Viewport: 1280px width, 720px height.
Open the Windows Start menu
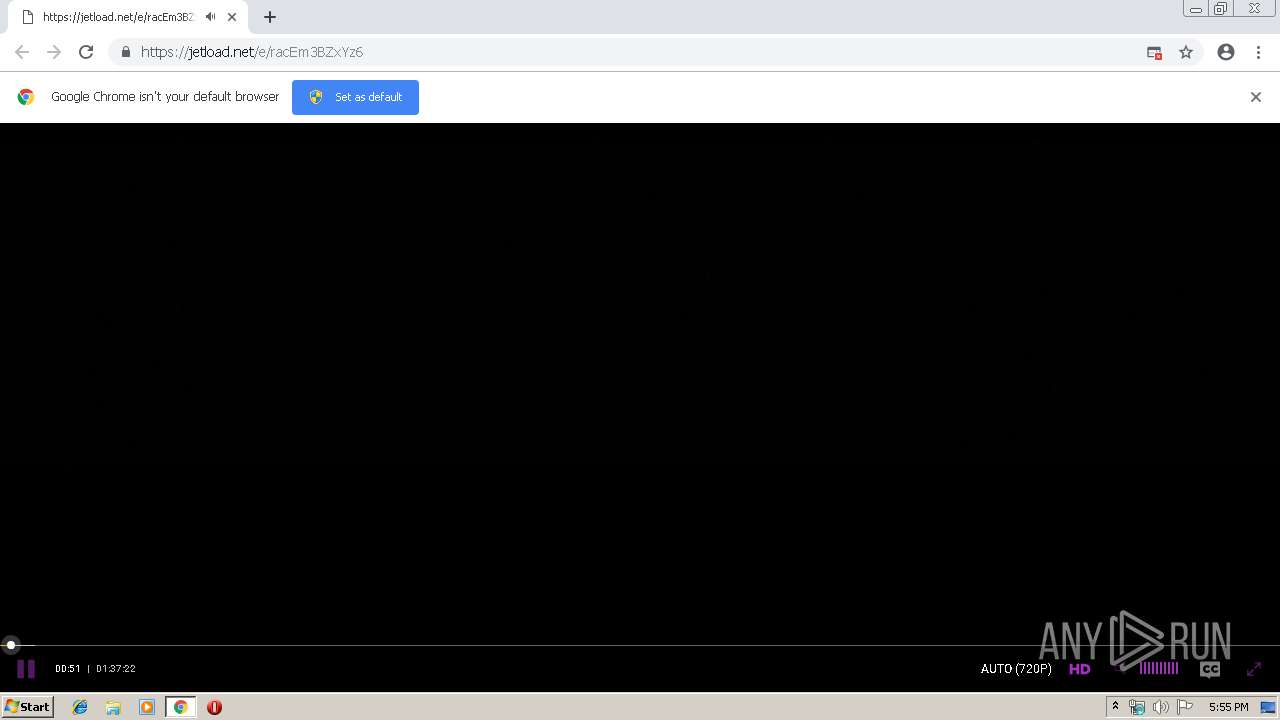click(27, 707)
